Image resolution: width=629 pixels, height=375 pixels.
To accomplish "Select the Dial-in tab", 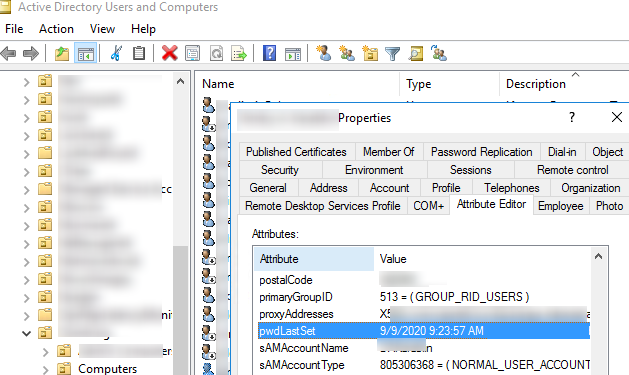I will tap(562, 152).
